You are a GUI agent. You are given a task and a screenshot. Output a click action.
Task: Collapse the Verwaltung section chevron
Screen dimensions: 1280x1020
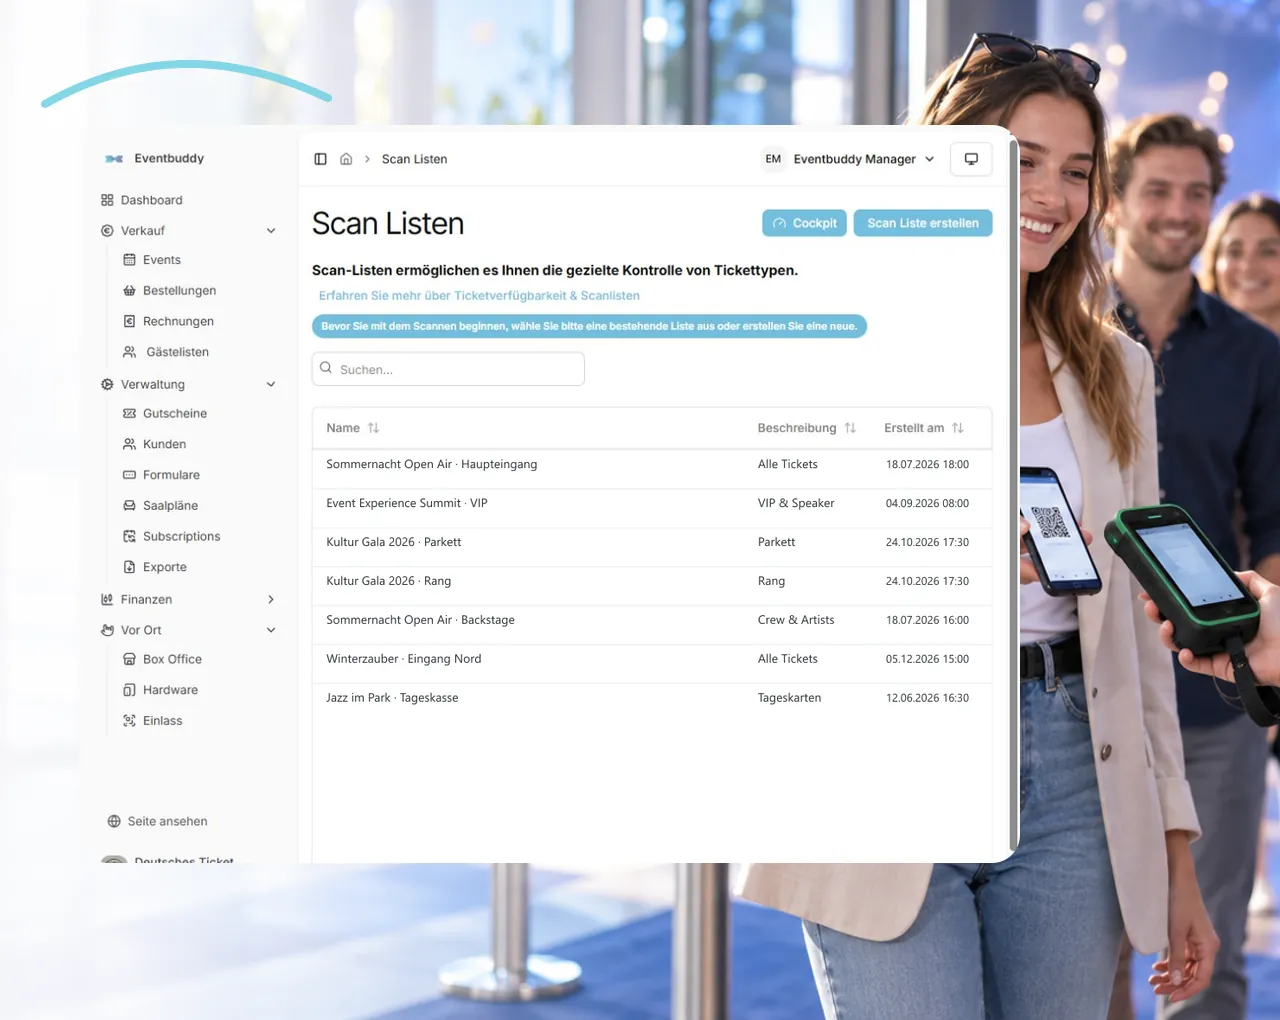click(271, 384)
